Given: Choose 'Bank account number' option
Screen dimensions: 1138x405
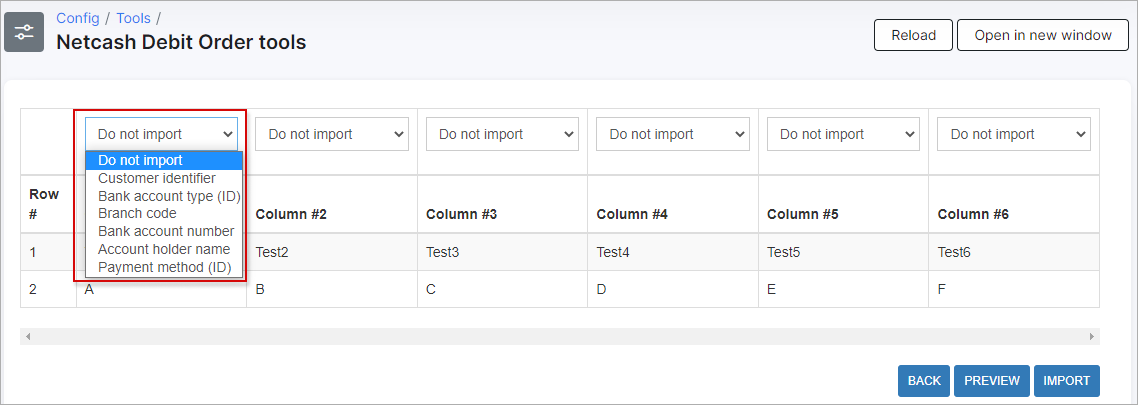Looking at the screenshot, I should click(x=164, y=231).
